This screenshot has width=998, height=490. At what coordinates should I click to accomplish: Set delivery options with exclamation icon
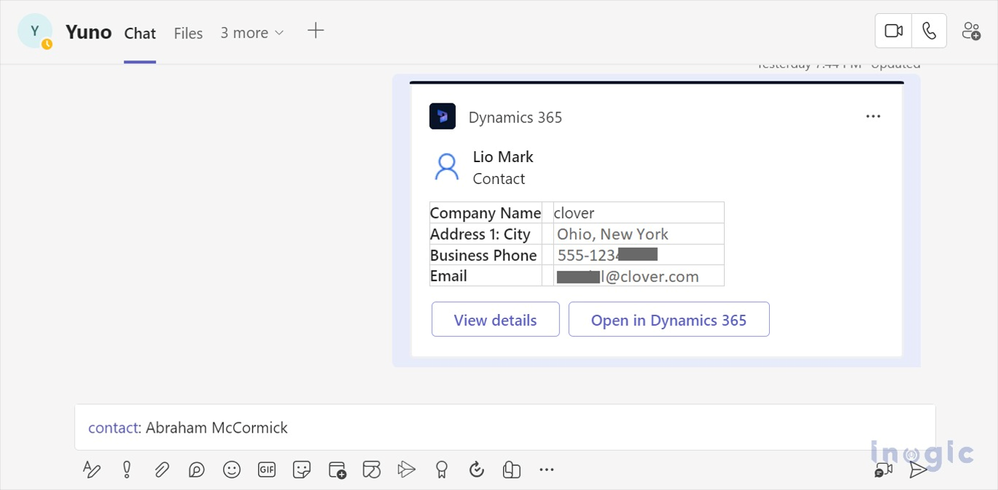click(127, 470)
